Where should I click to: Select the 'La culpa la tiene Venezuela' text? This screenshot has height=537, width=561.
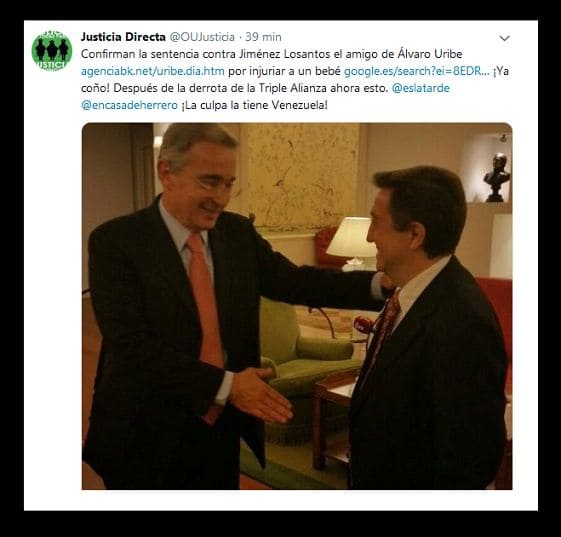tap(254, 105)
